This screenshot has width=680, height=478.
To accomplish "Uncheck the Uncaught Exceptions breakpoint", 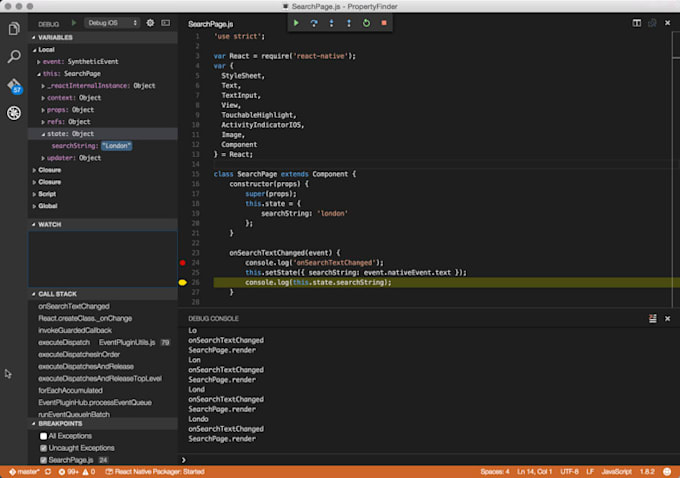I will point(42,448).
